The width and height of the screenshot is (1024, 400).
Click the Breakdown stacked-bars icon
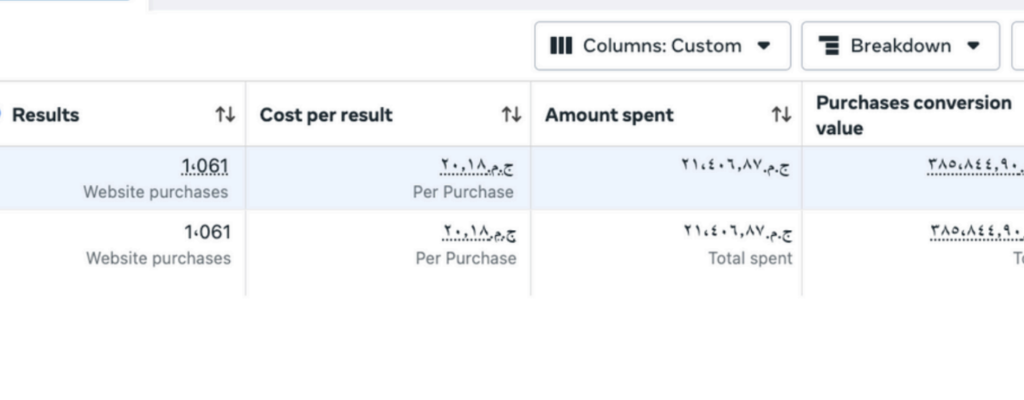coord(828,46)
